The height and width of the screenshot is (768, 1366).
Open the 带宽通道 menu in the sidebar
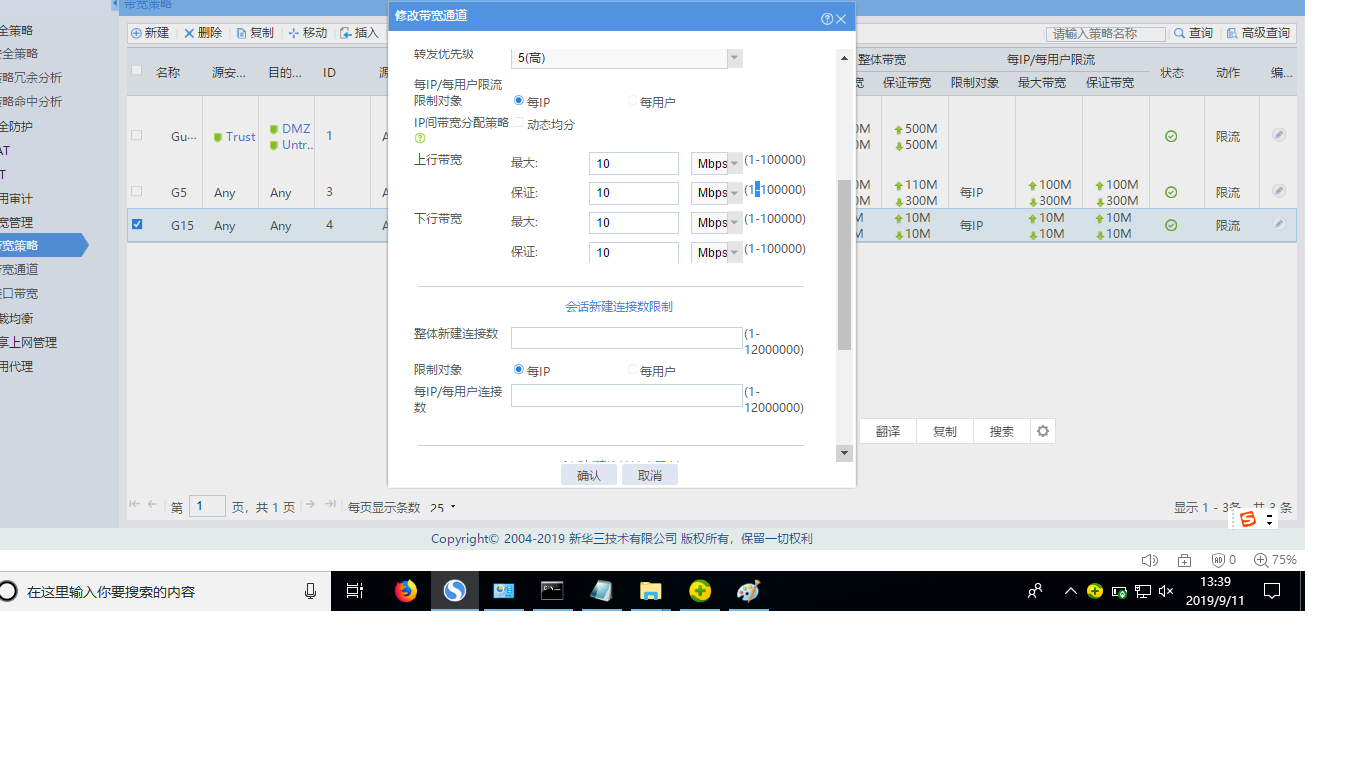19,269
